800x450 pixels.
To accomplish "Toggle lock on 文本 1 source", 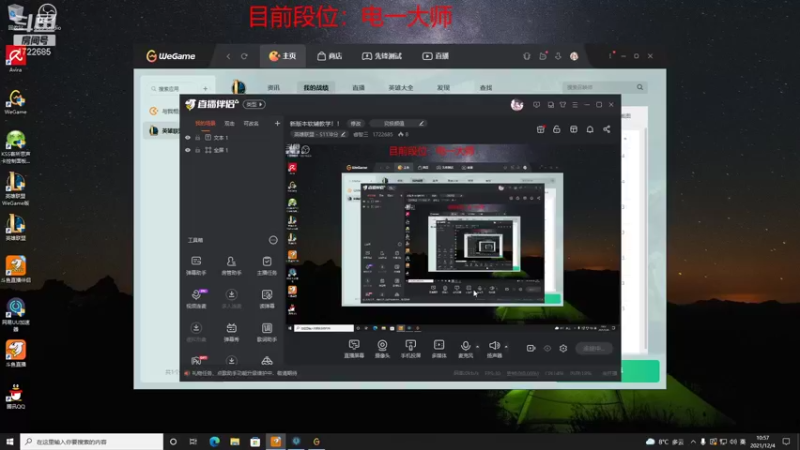I will pyautogui.click(x=197, y=138).
